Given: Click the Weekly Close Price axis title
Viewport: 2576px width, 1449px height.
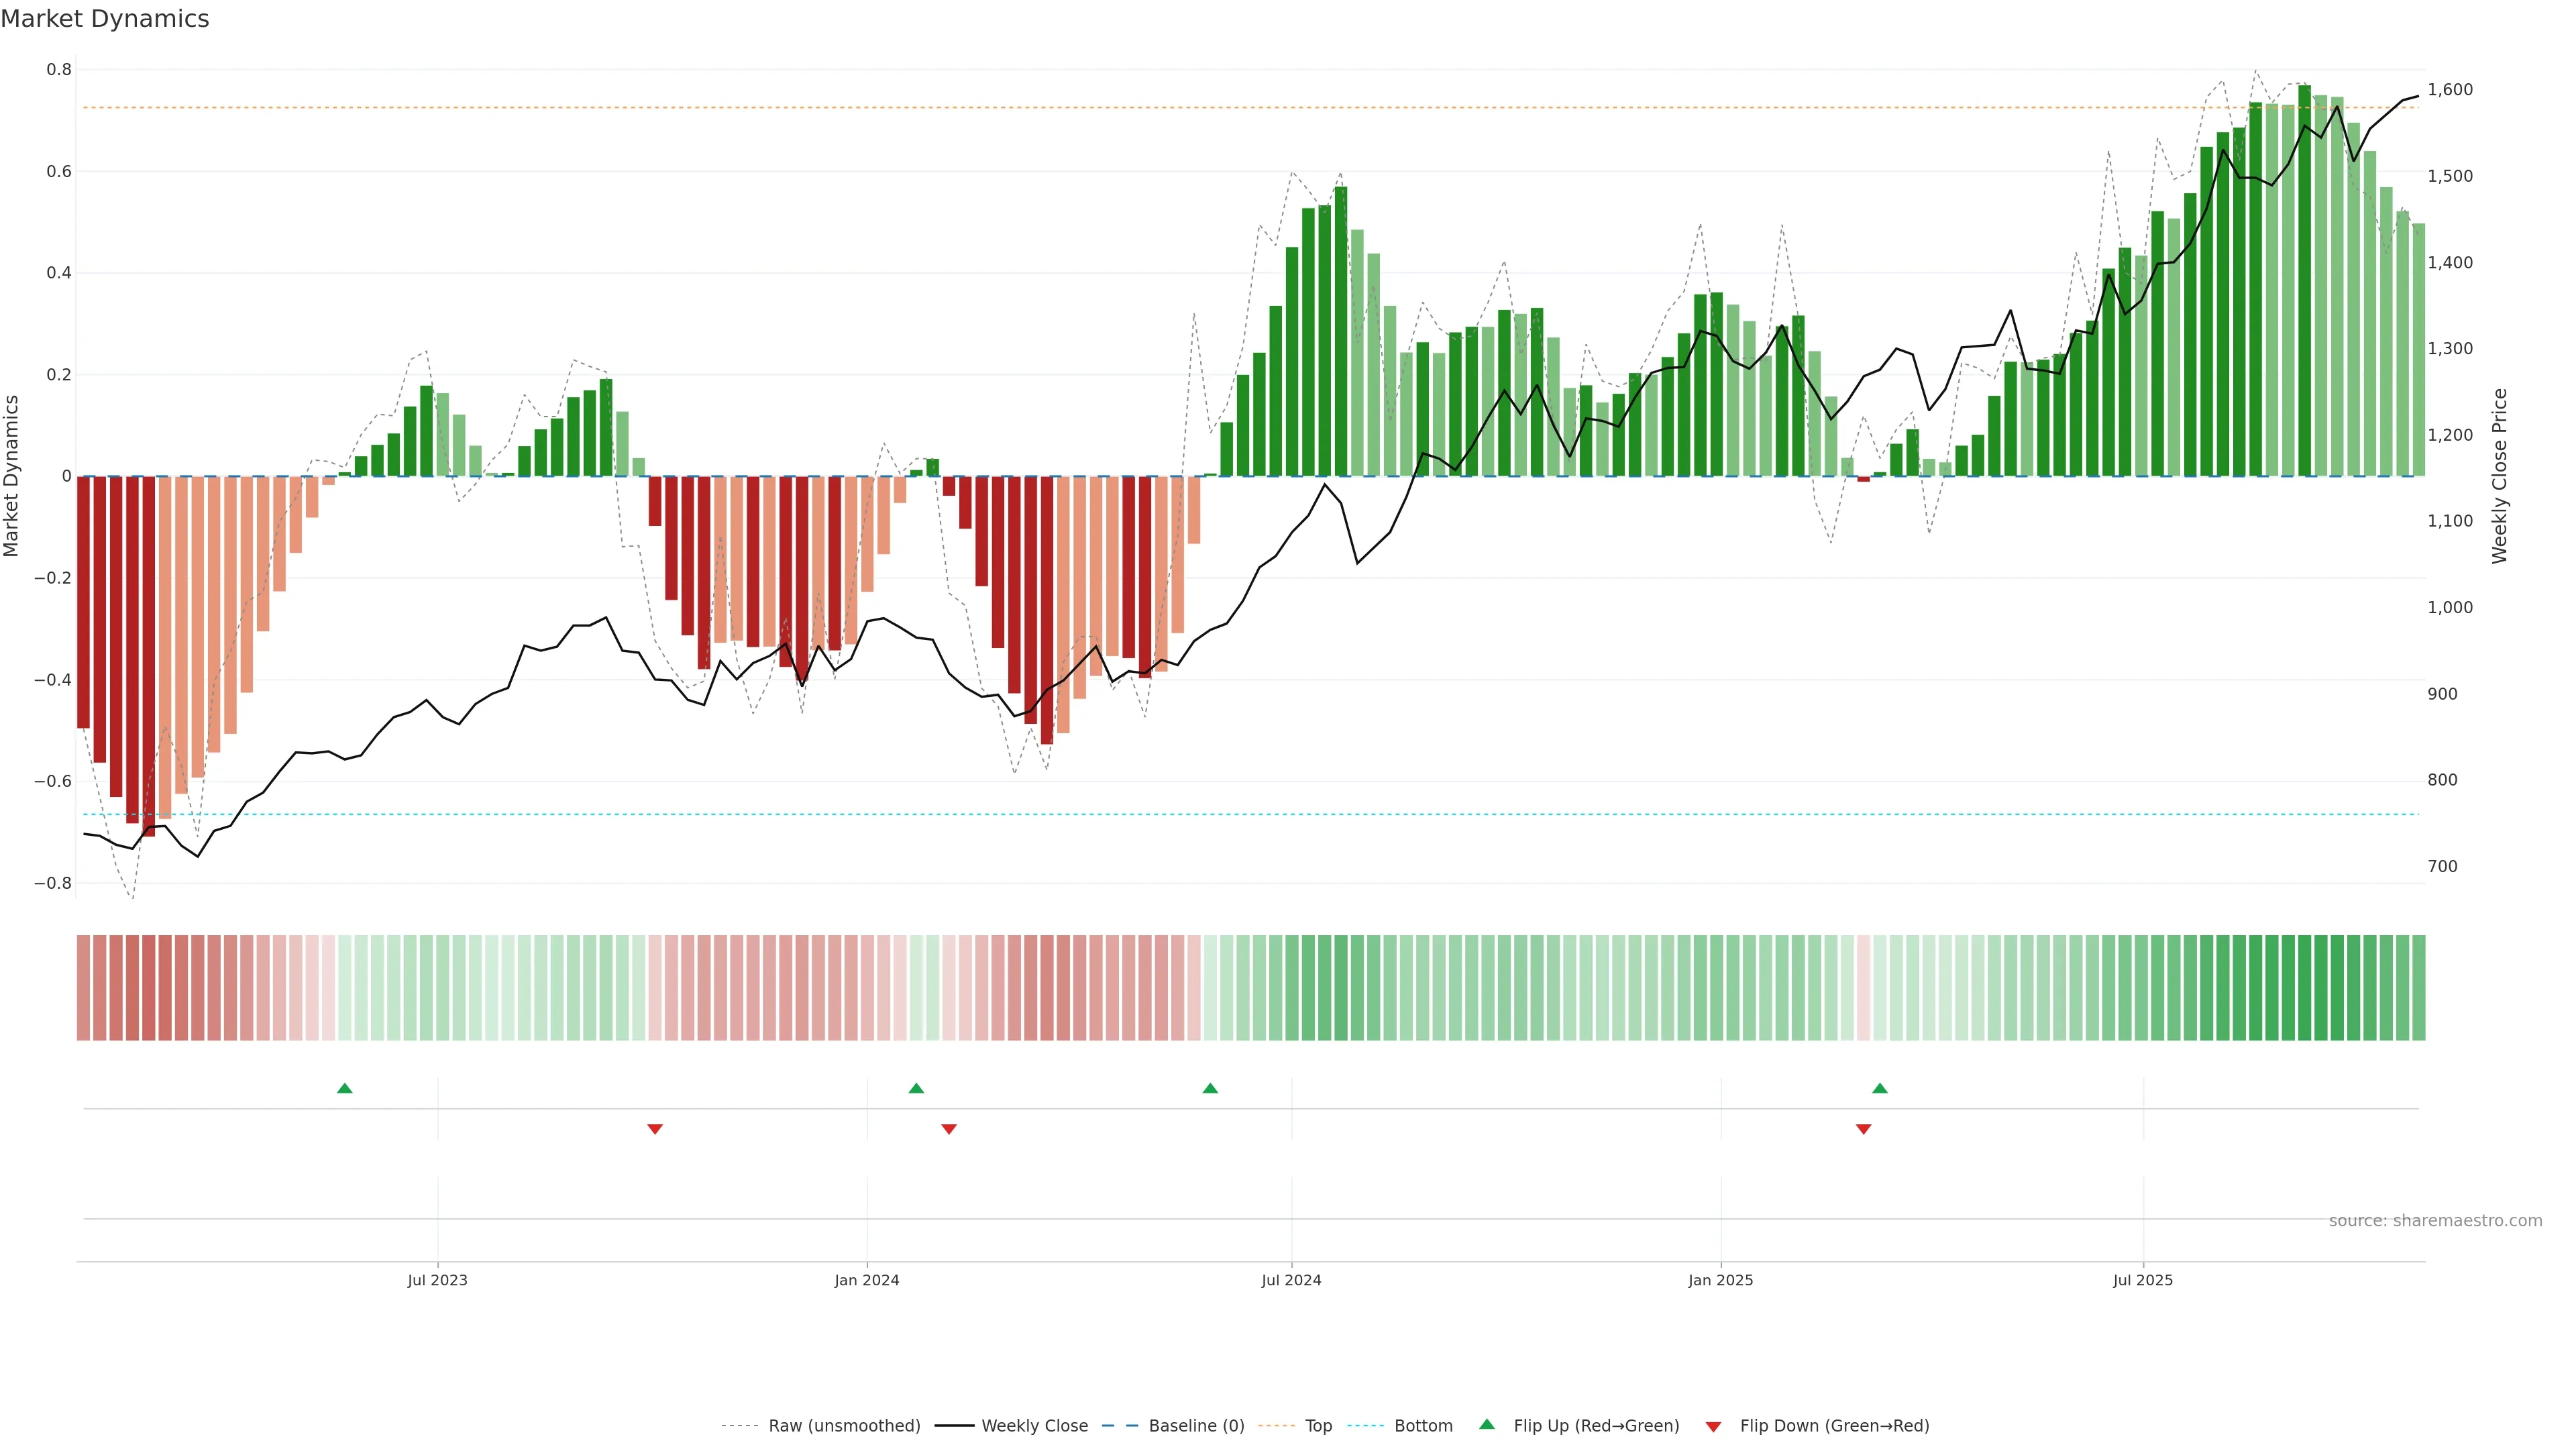Looking at the screenshot, I should [2499, 476].
